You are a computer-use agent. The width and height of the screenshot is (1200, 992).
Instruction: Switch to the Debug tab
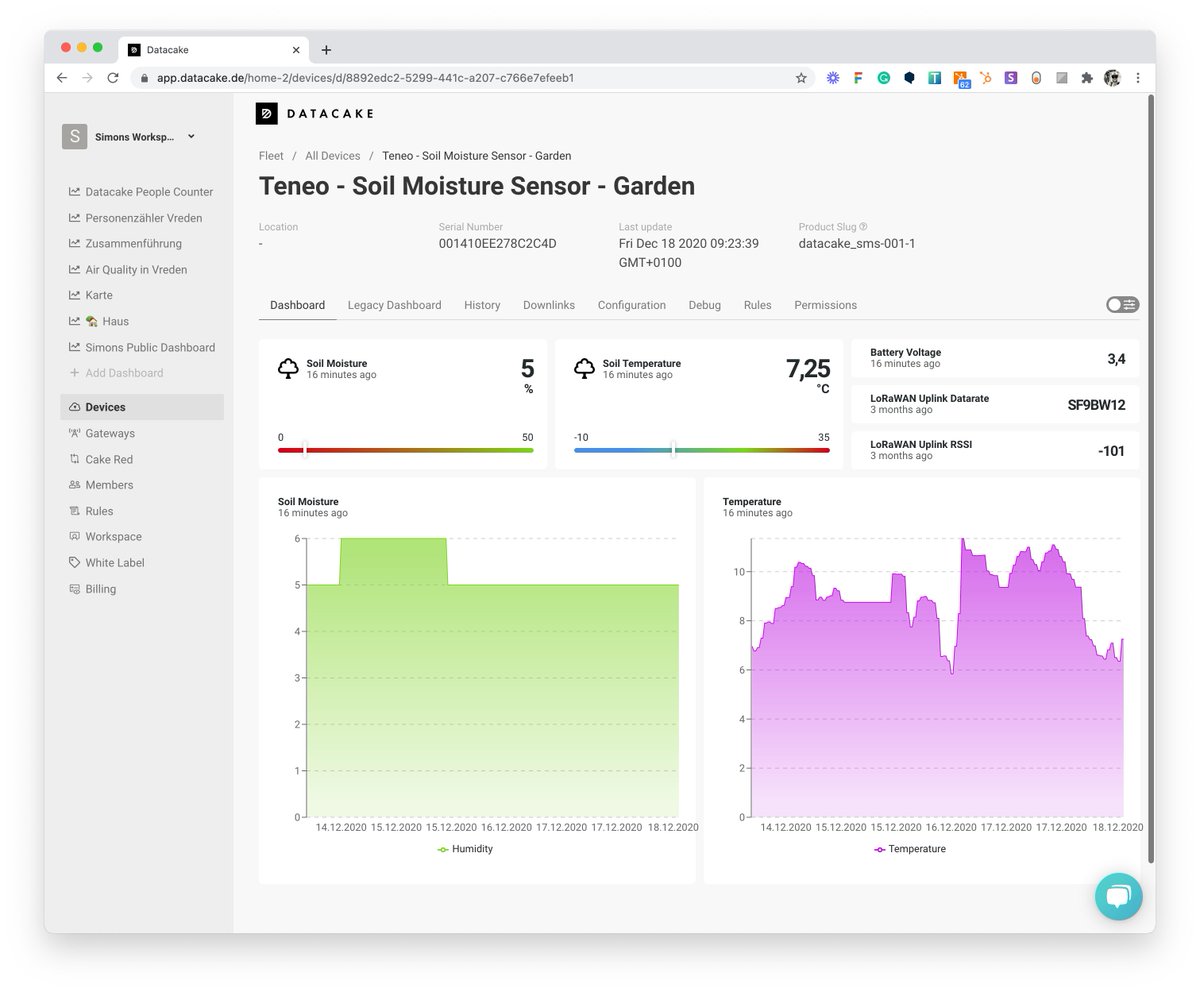705,305
